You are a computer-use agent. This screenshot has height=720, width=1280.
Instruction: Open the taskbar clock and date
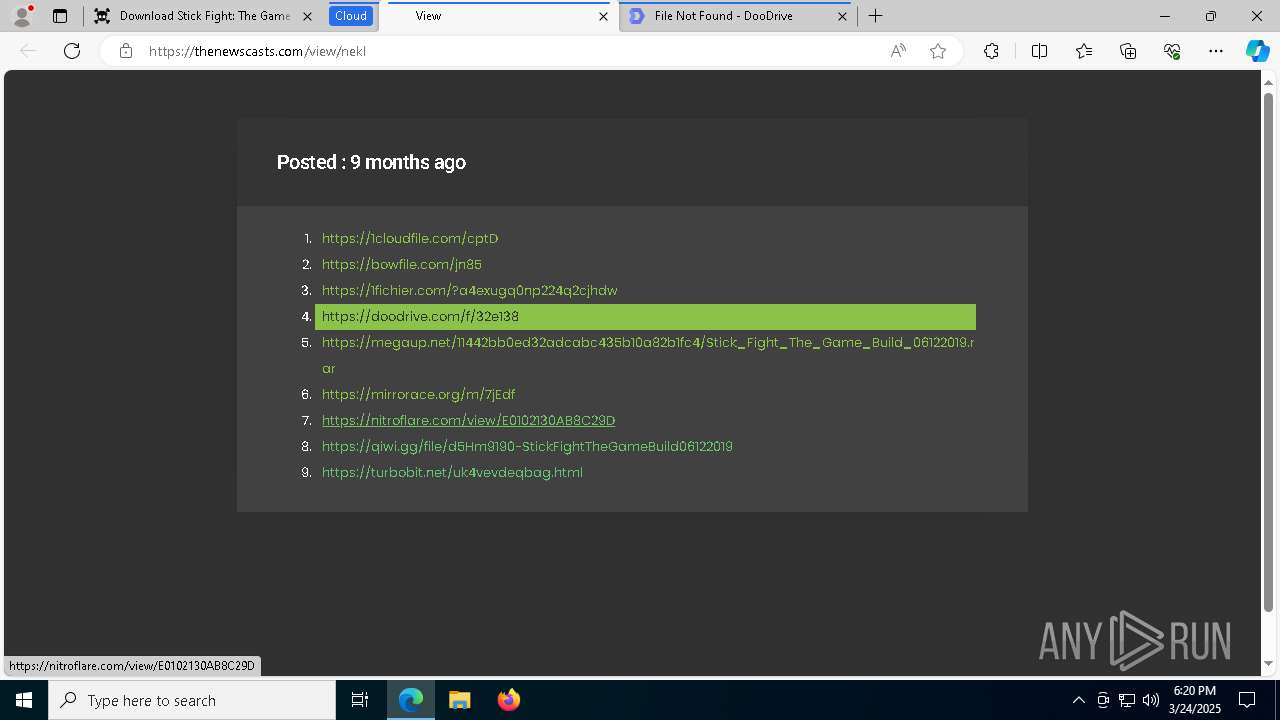point(1195,700)
